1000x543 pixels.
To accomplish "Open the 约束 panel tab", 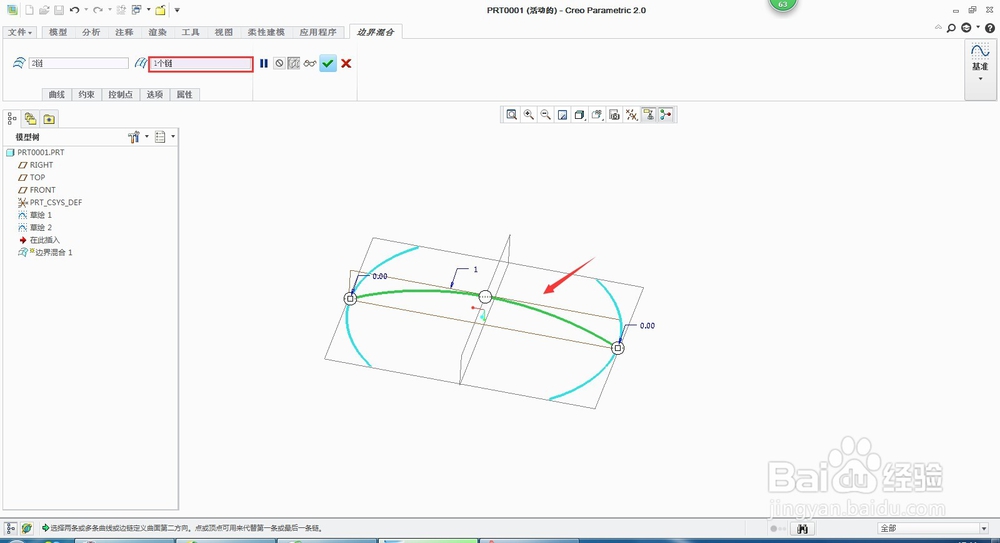I will pos(87,94).
